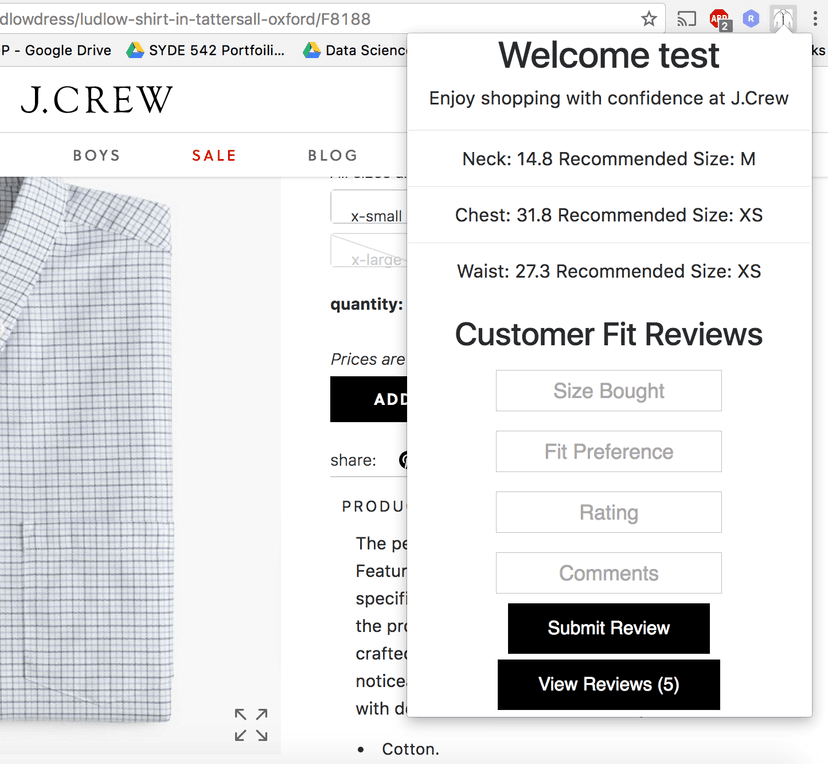Open the SALE navigation menu
828x764 pixels.
pos(214,155)
